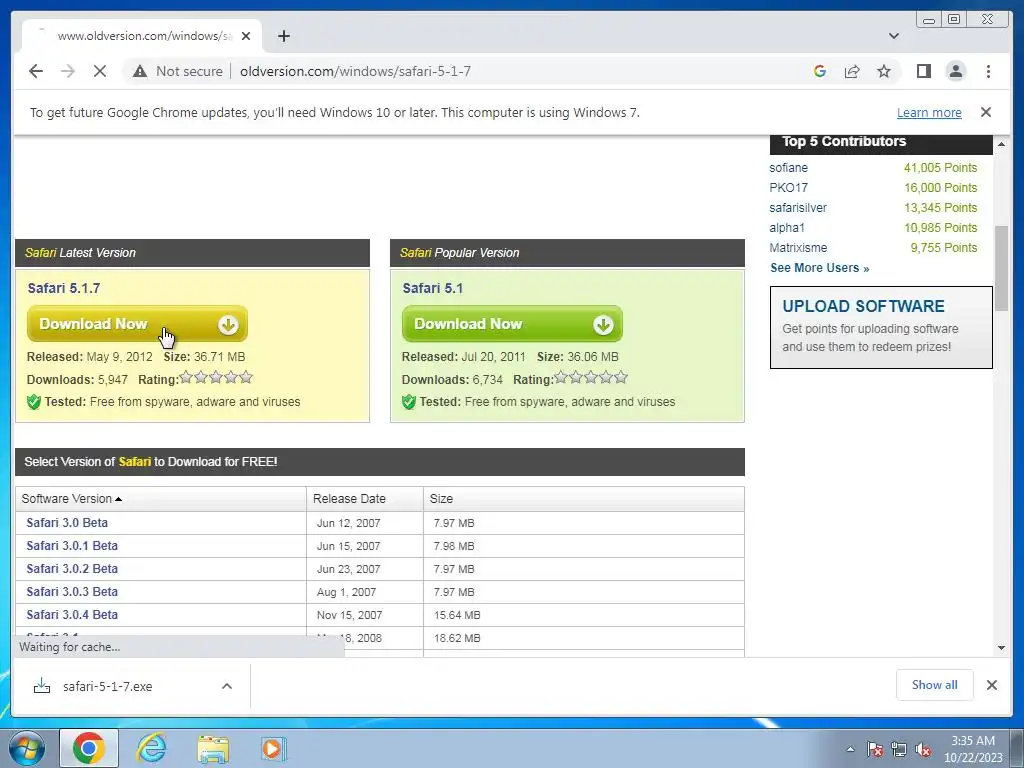Image resolution: width=1024 pixels, height=768 pixels.
Task: Open contributor PKO17's profile
Action: pos(788,187)
